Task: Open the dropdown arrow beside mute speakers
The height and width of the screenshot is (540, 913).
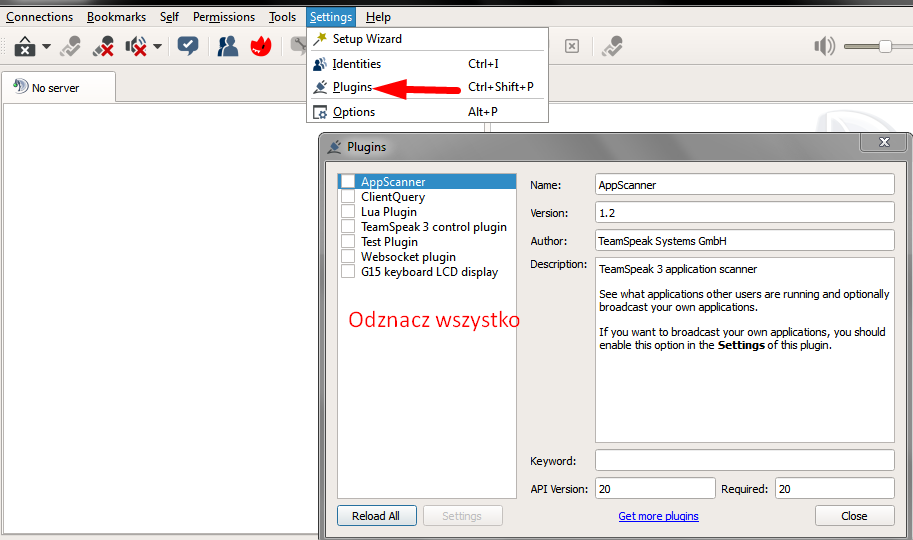Action: click(x=157, y=46)
